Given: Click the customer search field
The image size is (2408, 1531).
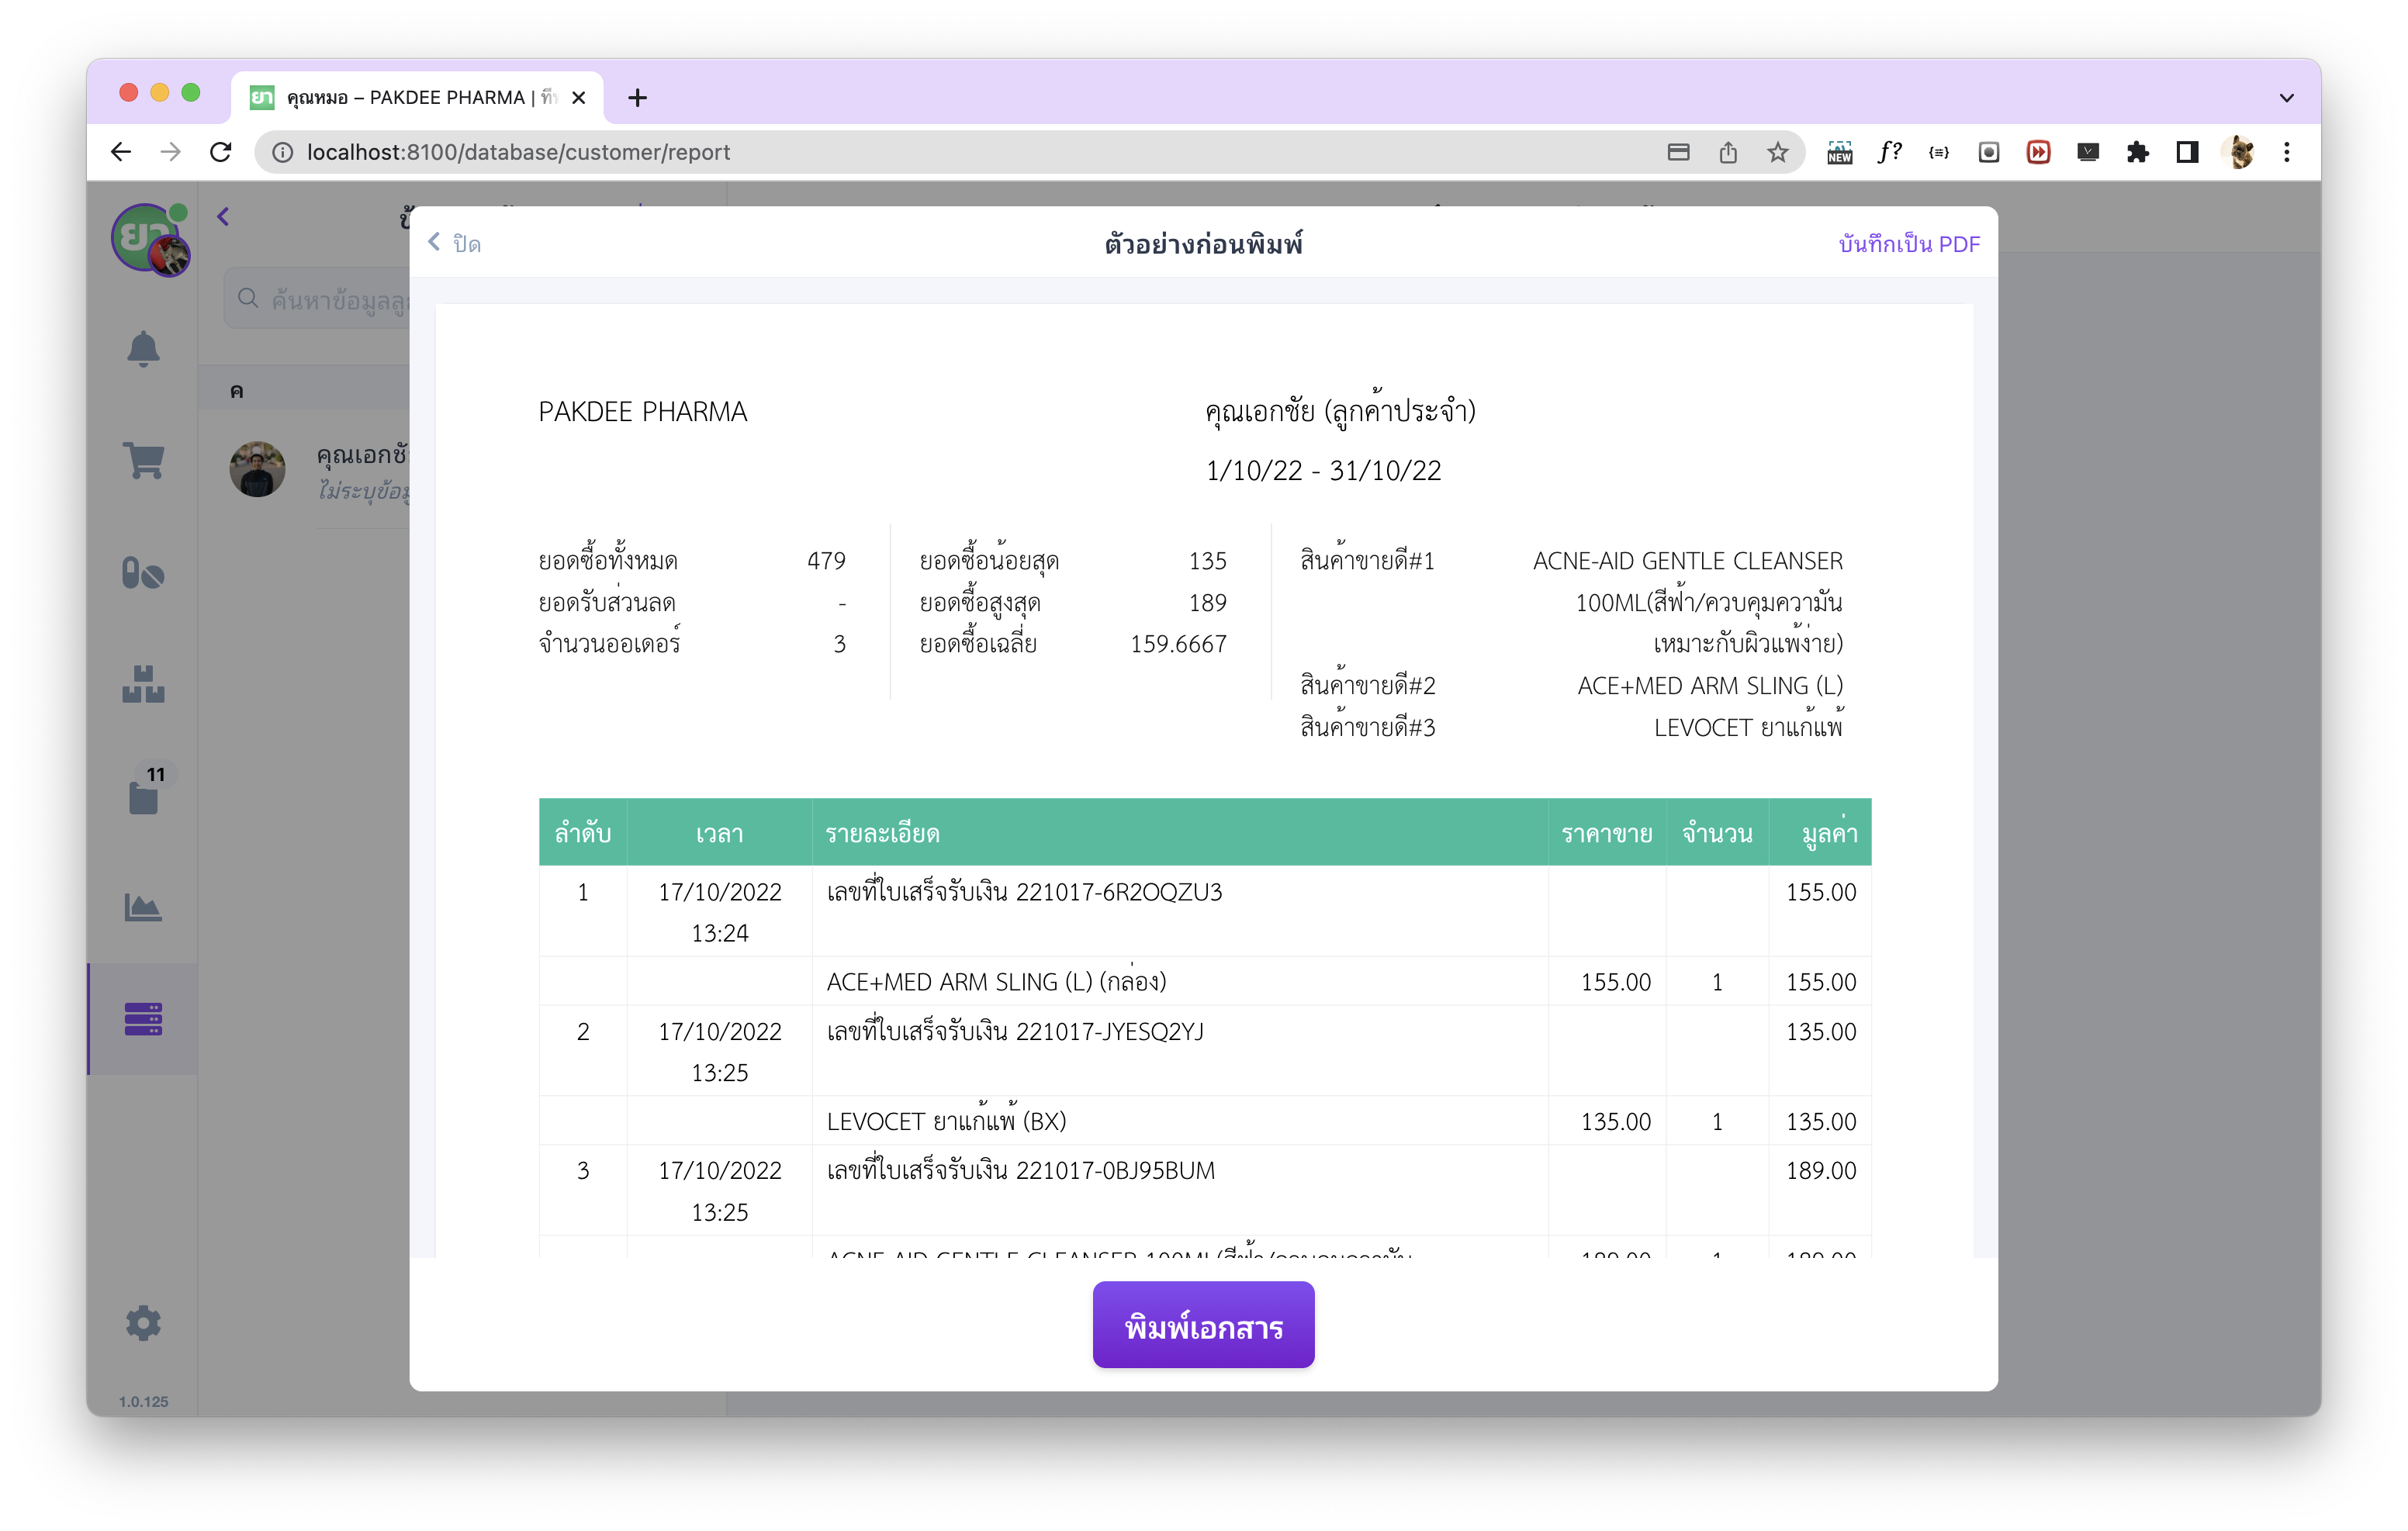Looking at the screenshot, I should pyautogui.click(x=318, y=299).
